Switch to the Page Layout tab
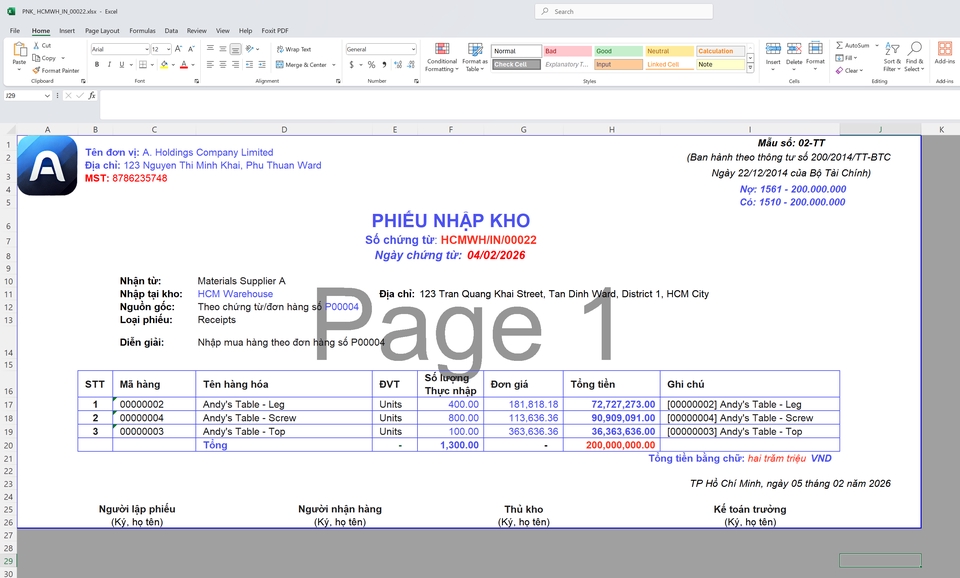Viewport: 960px width, 578px height. [102, 31]
